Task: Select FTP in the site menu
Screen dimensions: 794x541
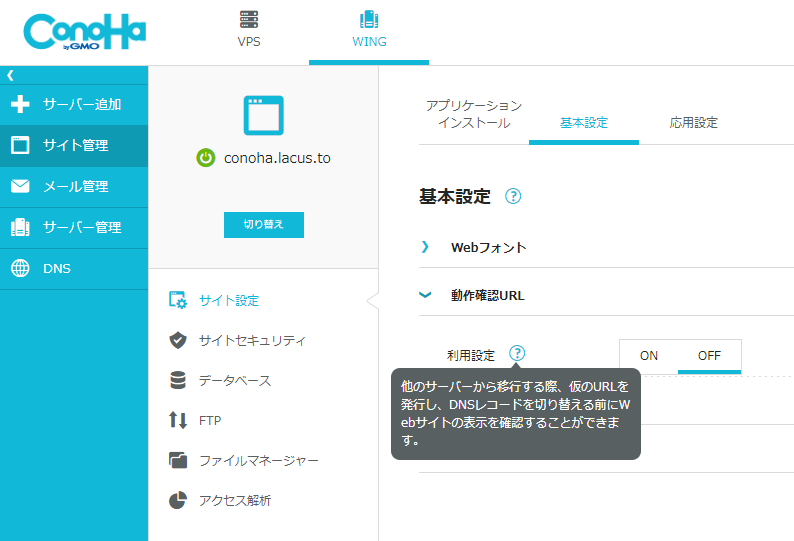Action: pos(209,420)
